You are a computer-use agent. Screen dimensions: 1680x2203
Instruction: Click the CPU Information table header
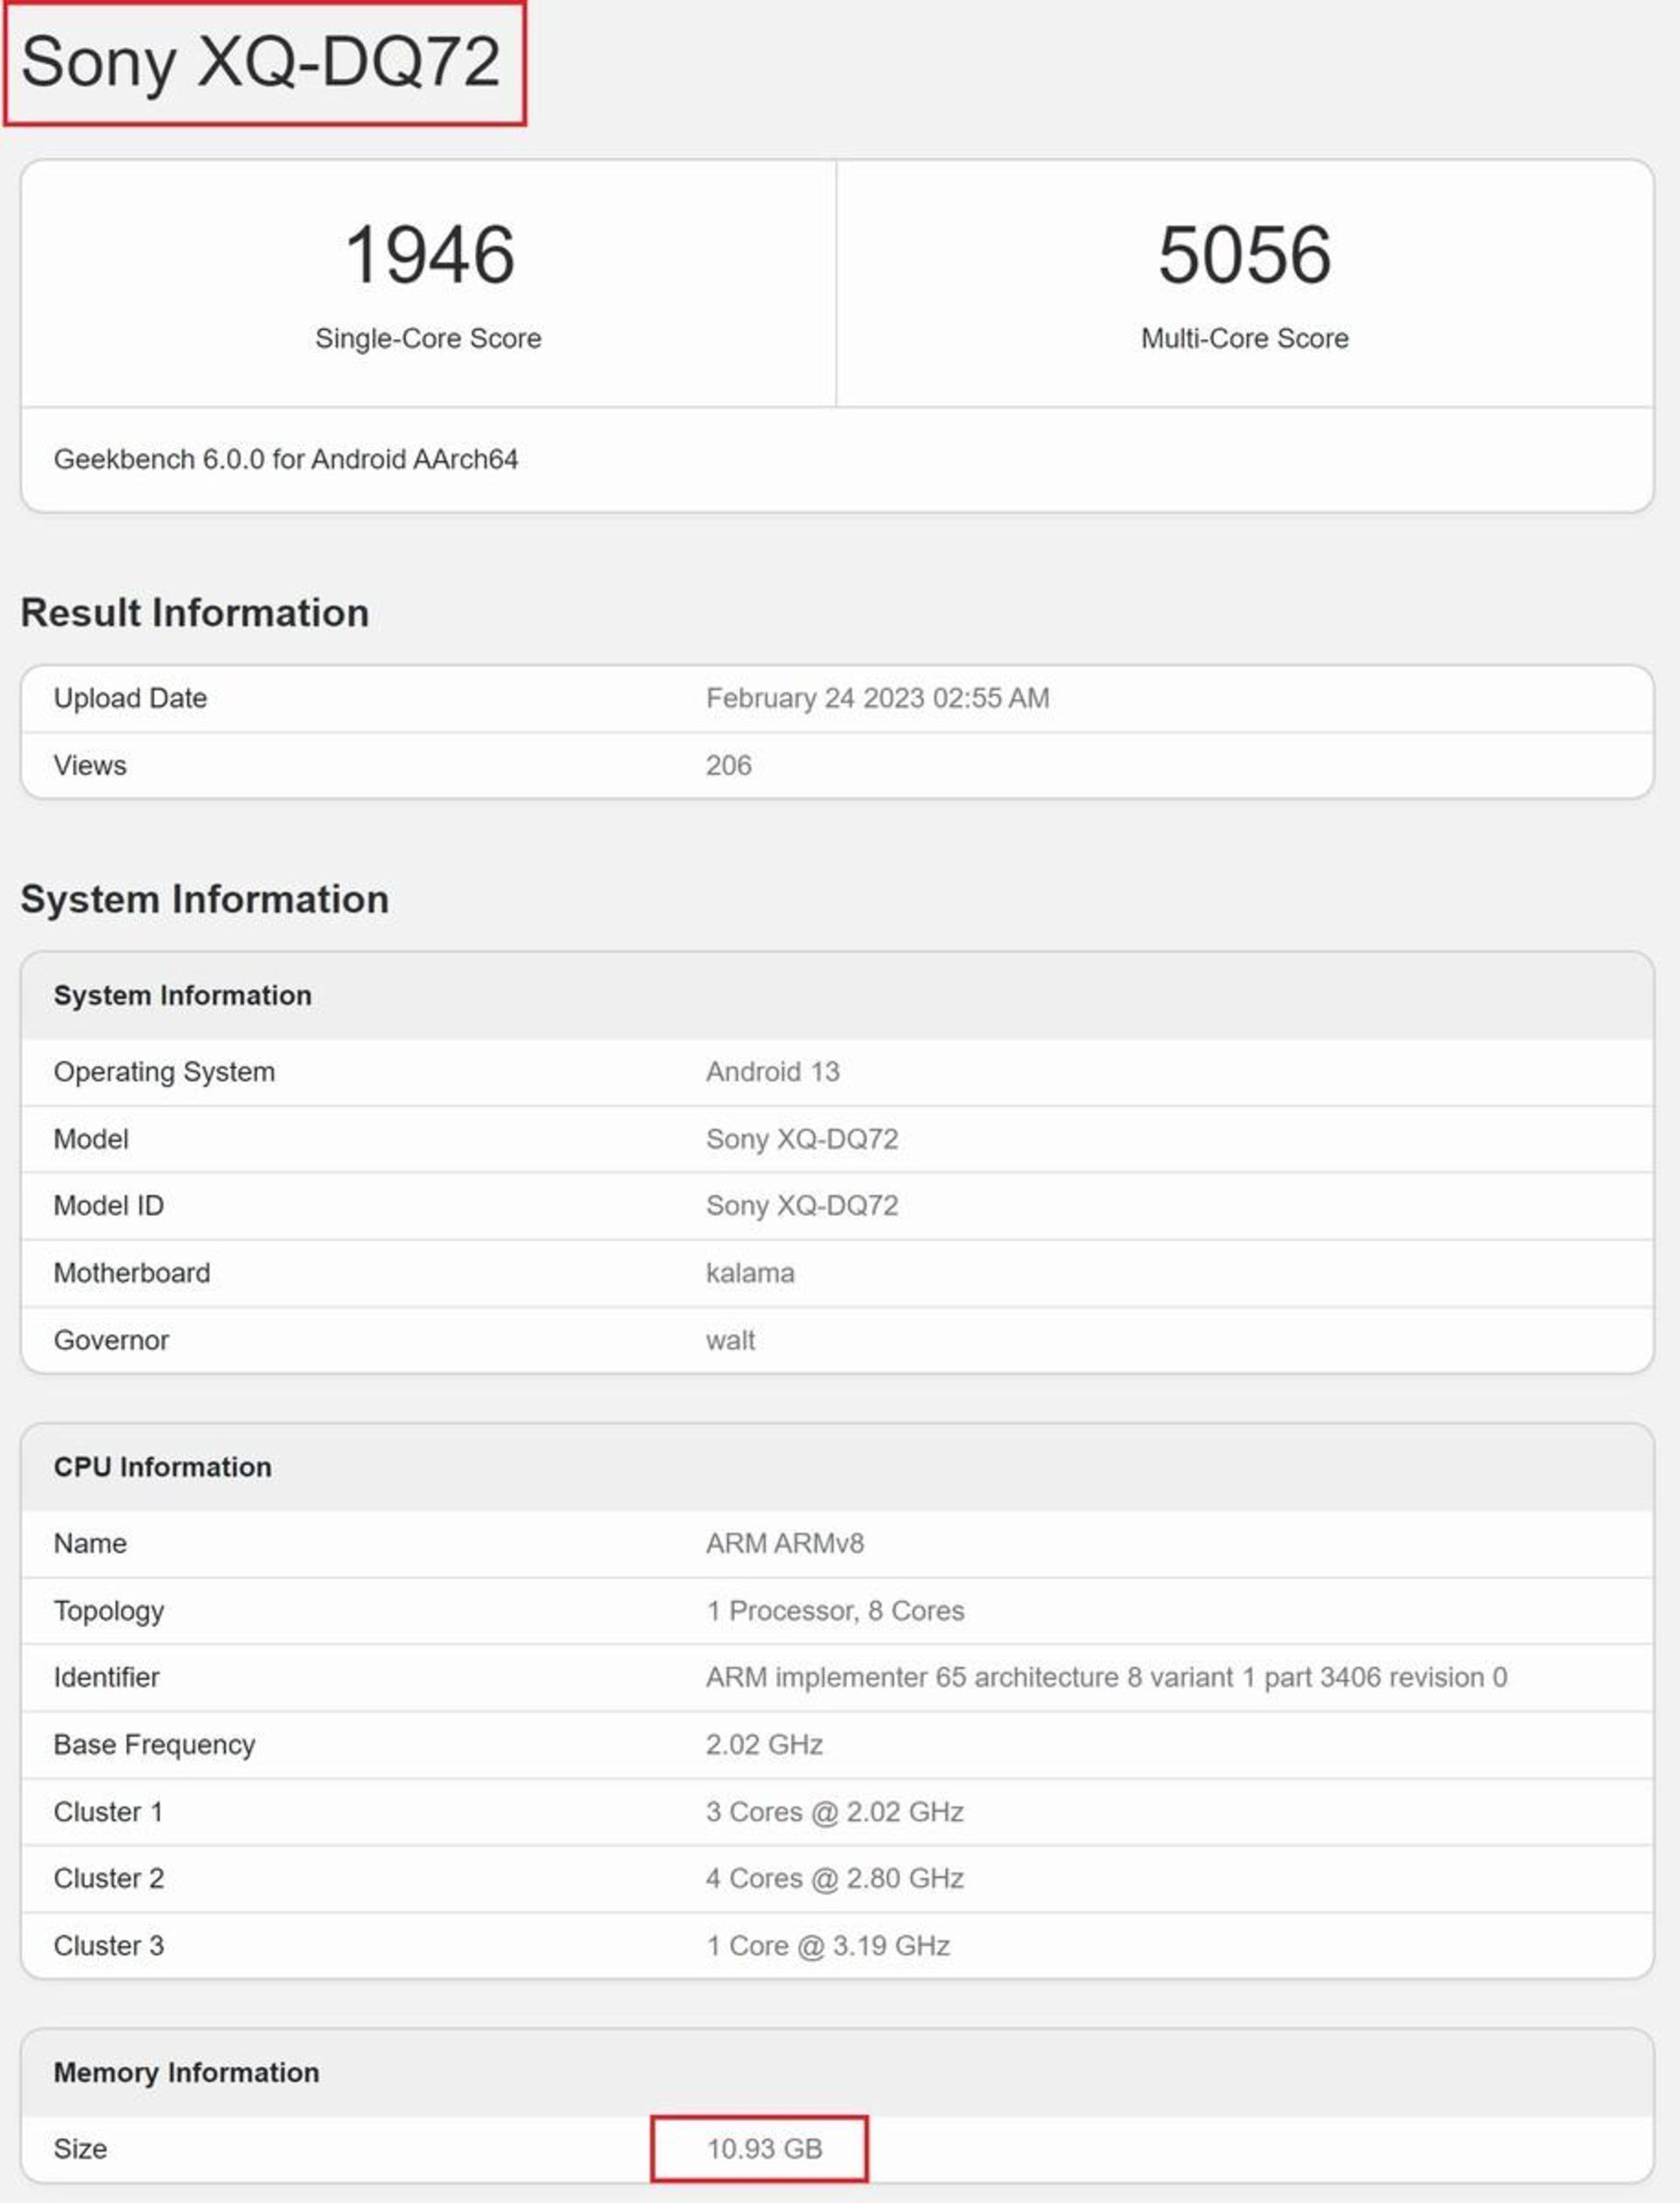click(163, 1467)
